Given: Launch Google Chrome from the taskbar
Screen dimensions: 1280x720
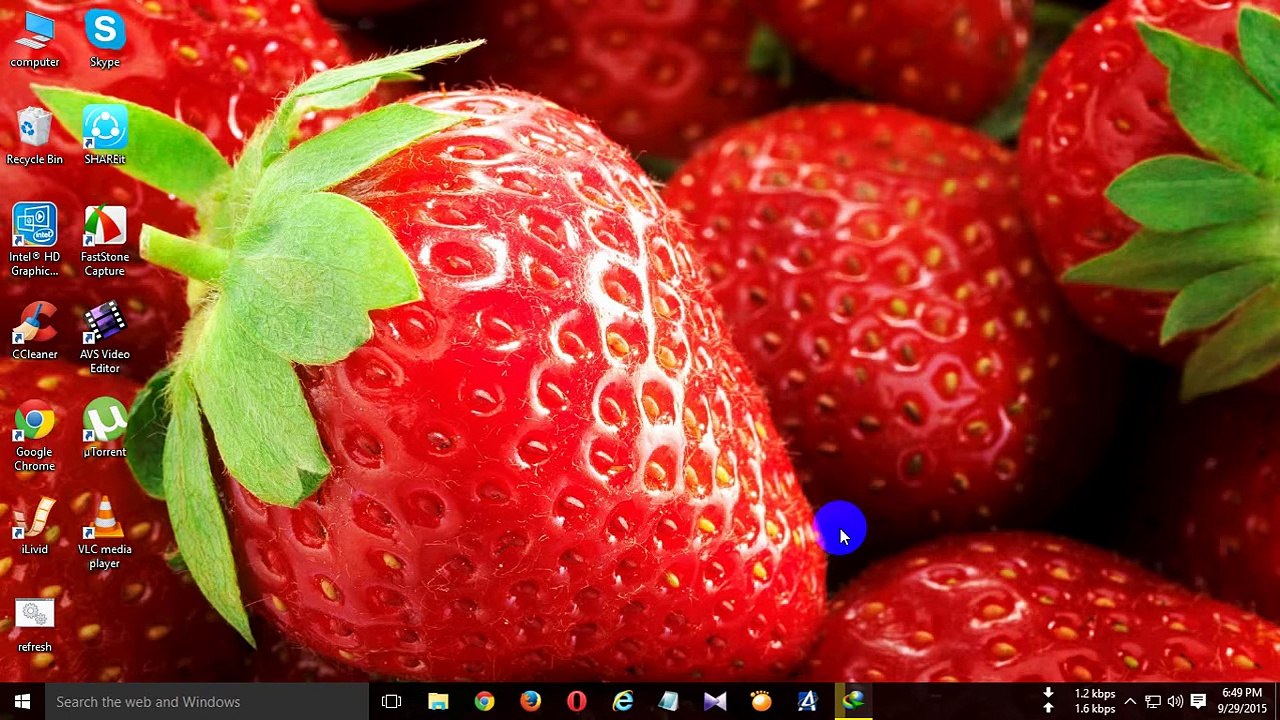Looking at the screenshot, I should coord(484,701).
